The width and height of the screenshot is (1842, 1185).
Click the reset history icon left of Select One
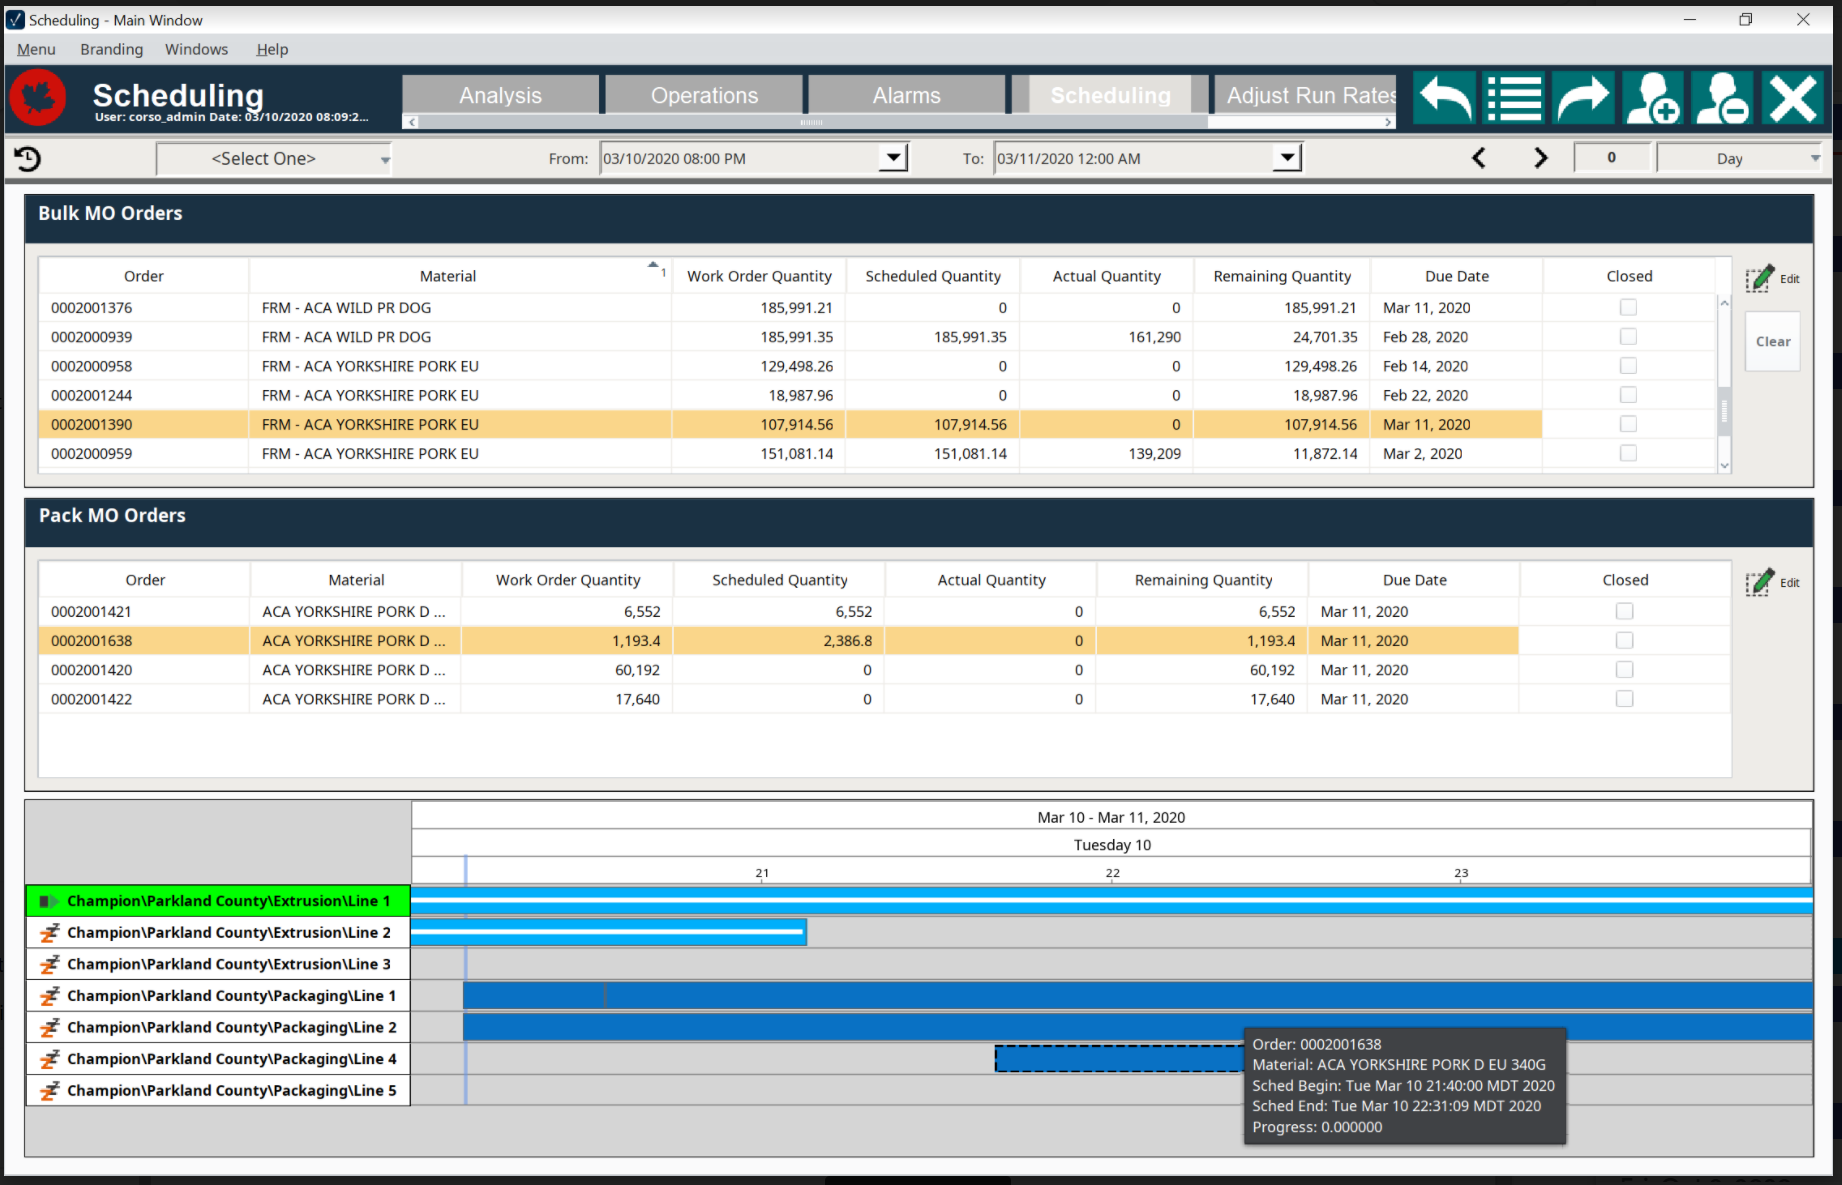click(28, 158)
